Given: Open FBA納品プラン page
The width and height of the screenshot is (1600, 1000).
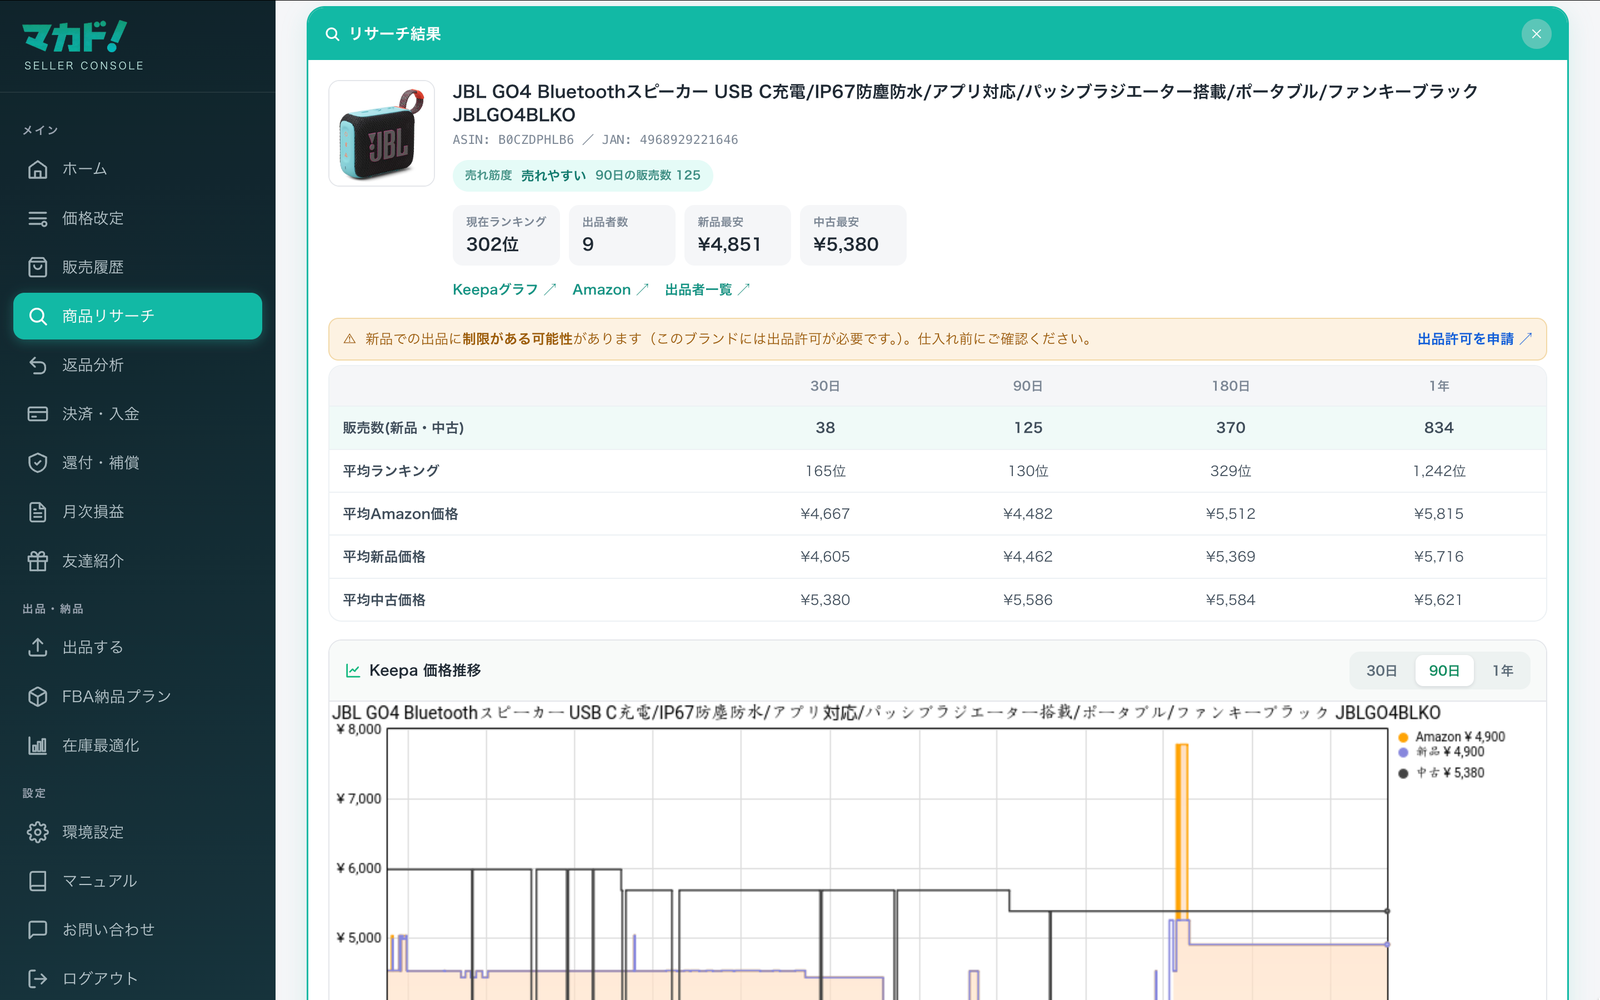Looking at the screenshot, I should click(138, 696).
